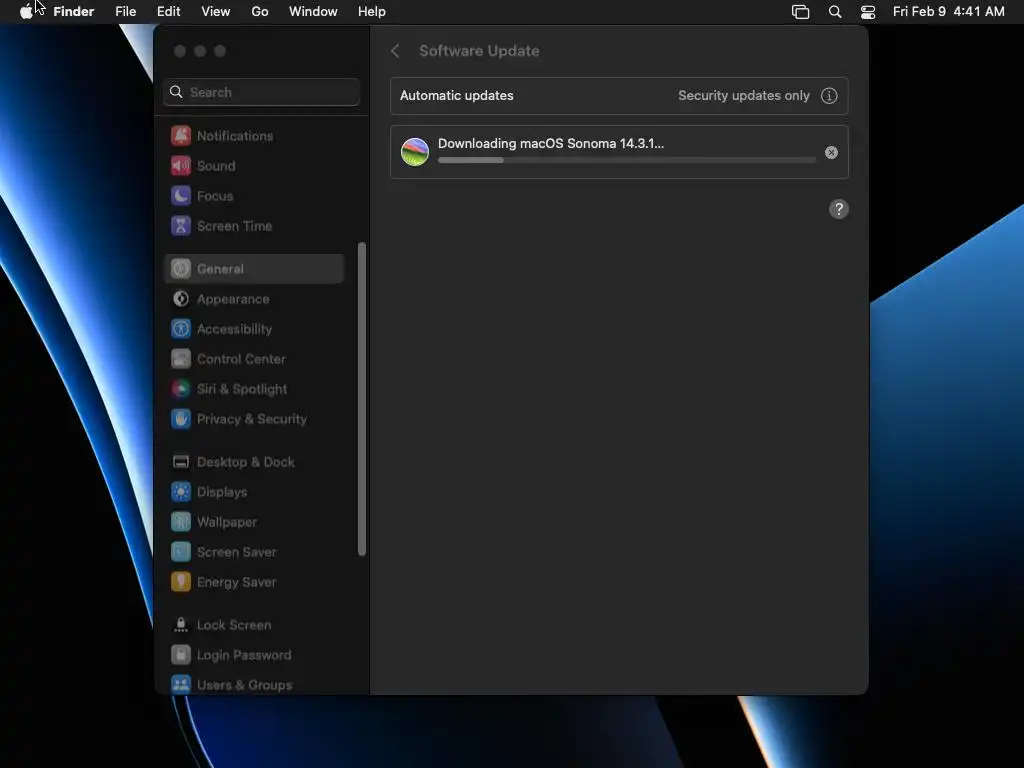Go back from Software Update pane
The height and width of the screenshot is (768, 1024).
[395, 51]
